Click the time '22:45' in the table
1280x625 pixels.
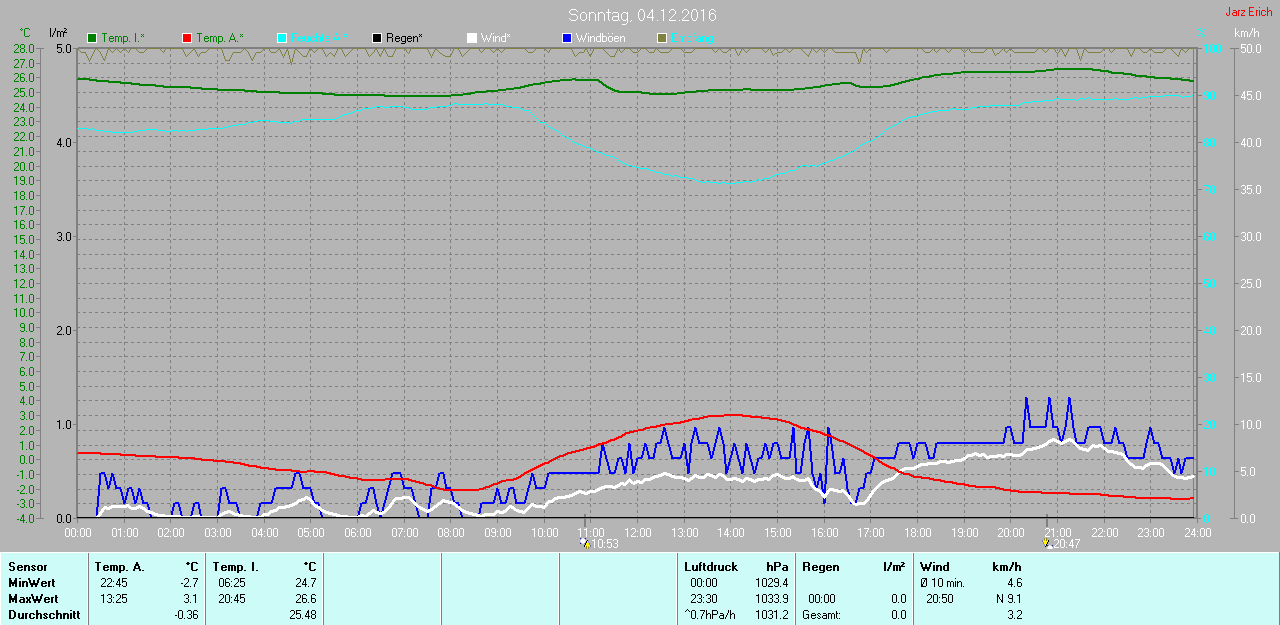(113, 582)
